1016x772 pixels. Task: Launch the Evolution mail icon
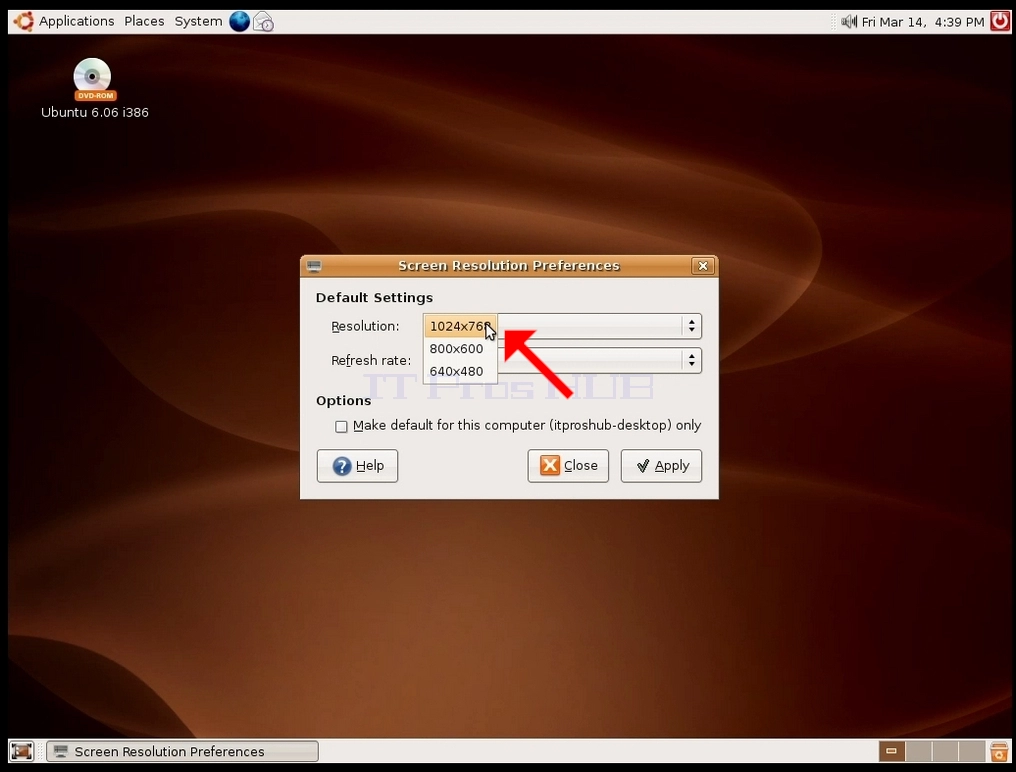263,21
